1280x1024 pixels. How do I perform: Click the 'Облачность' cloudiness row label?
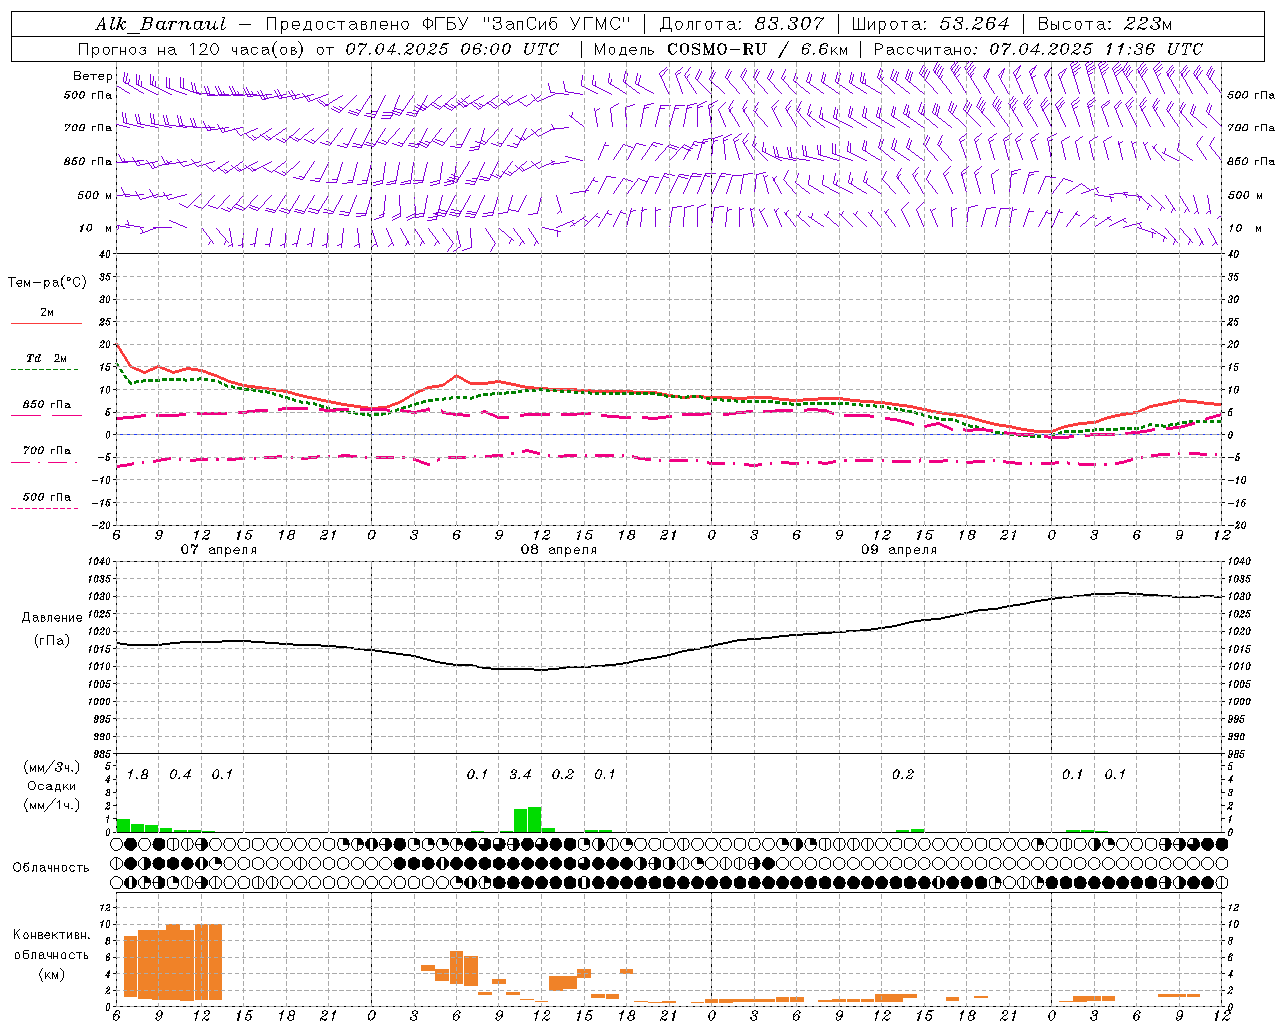(51, 867)
